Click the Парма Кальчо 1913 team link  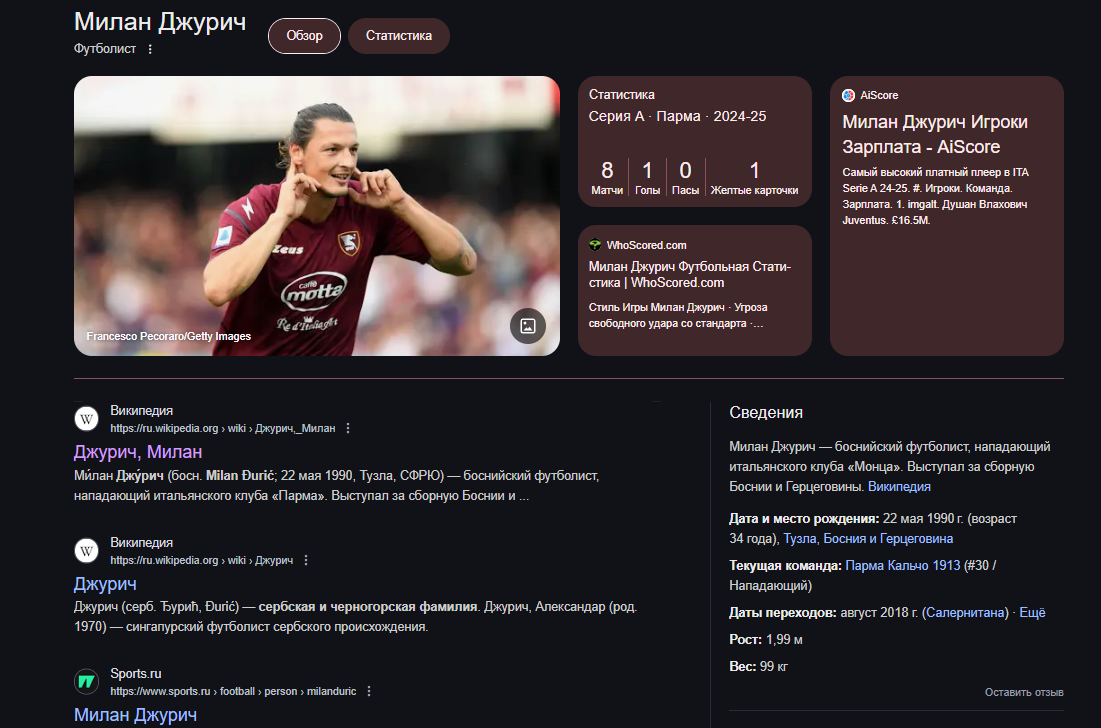(x=902, y=565)
